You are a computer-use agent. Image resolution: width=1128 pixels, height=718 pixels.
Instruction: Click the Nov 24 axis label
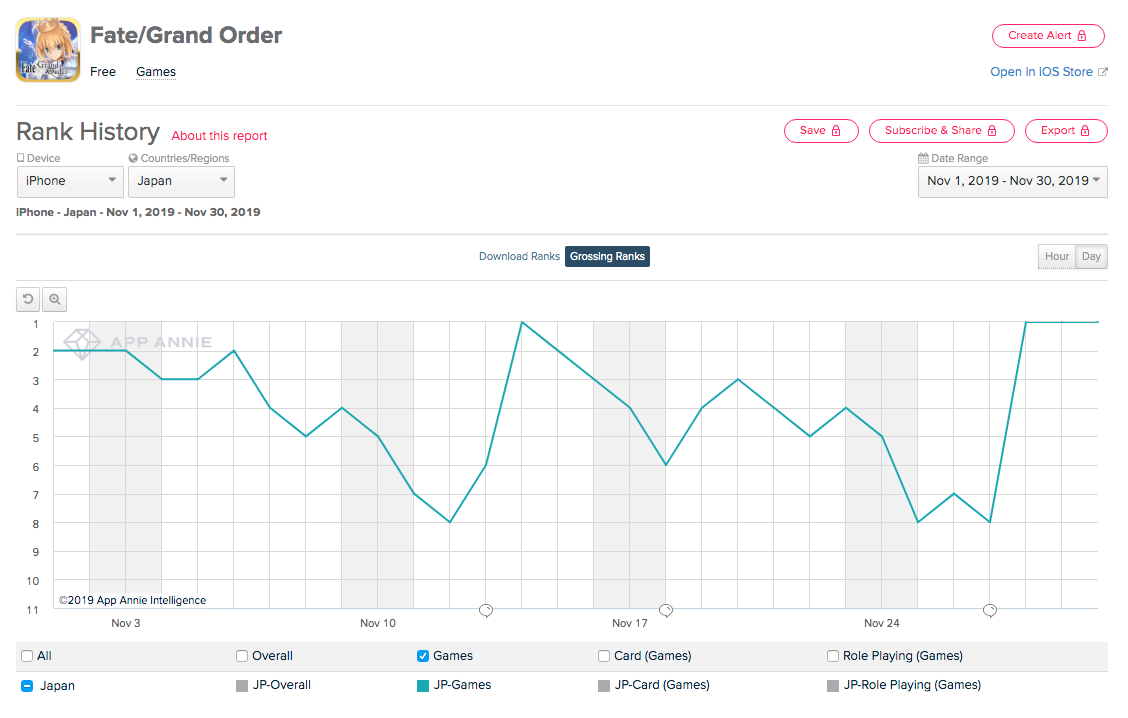pyautogui.click(x=882, y=623)
